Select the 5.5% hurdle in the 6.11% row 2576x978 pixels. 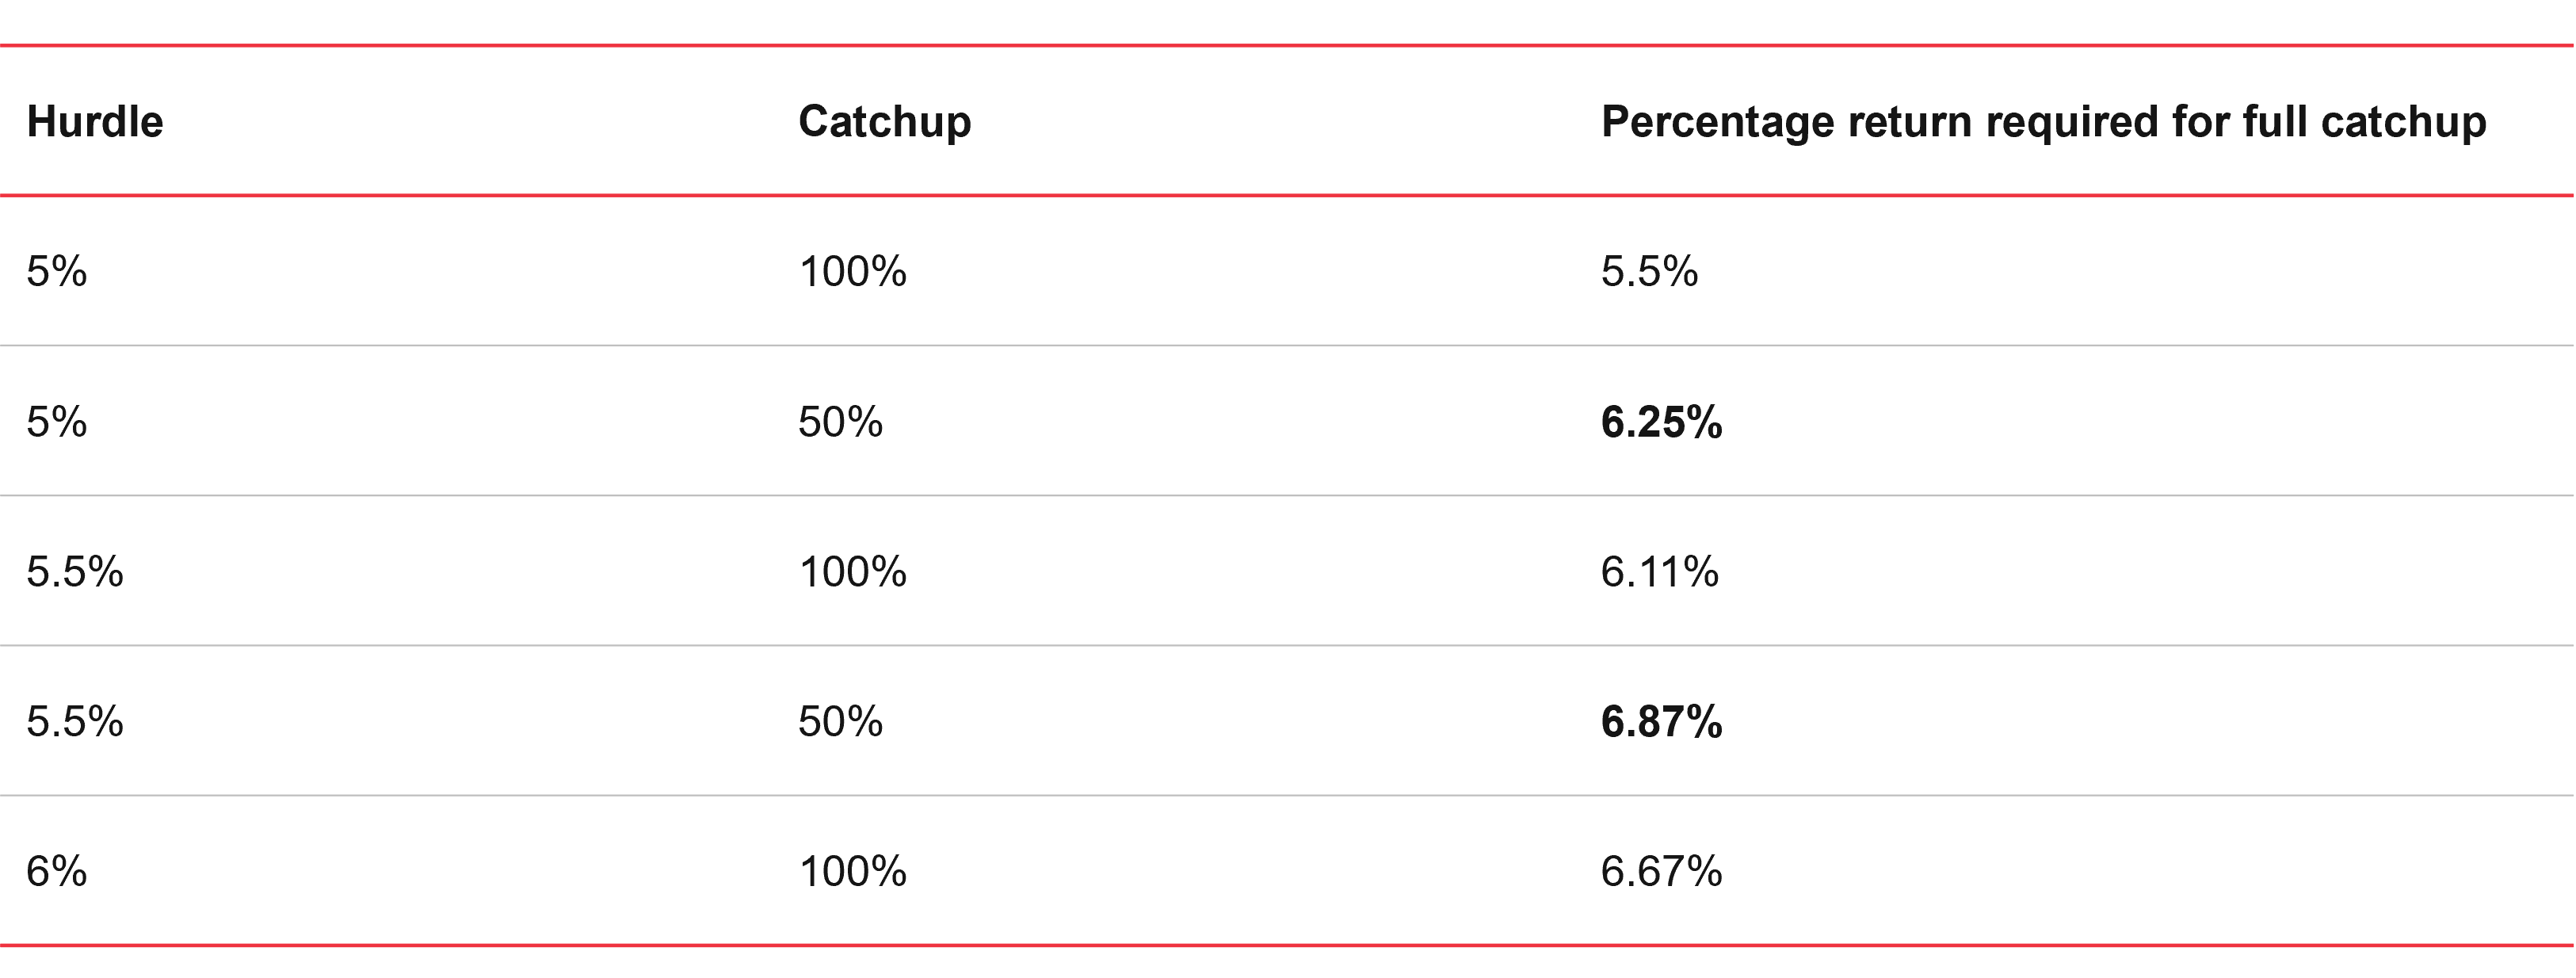click(75, 572)
